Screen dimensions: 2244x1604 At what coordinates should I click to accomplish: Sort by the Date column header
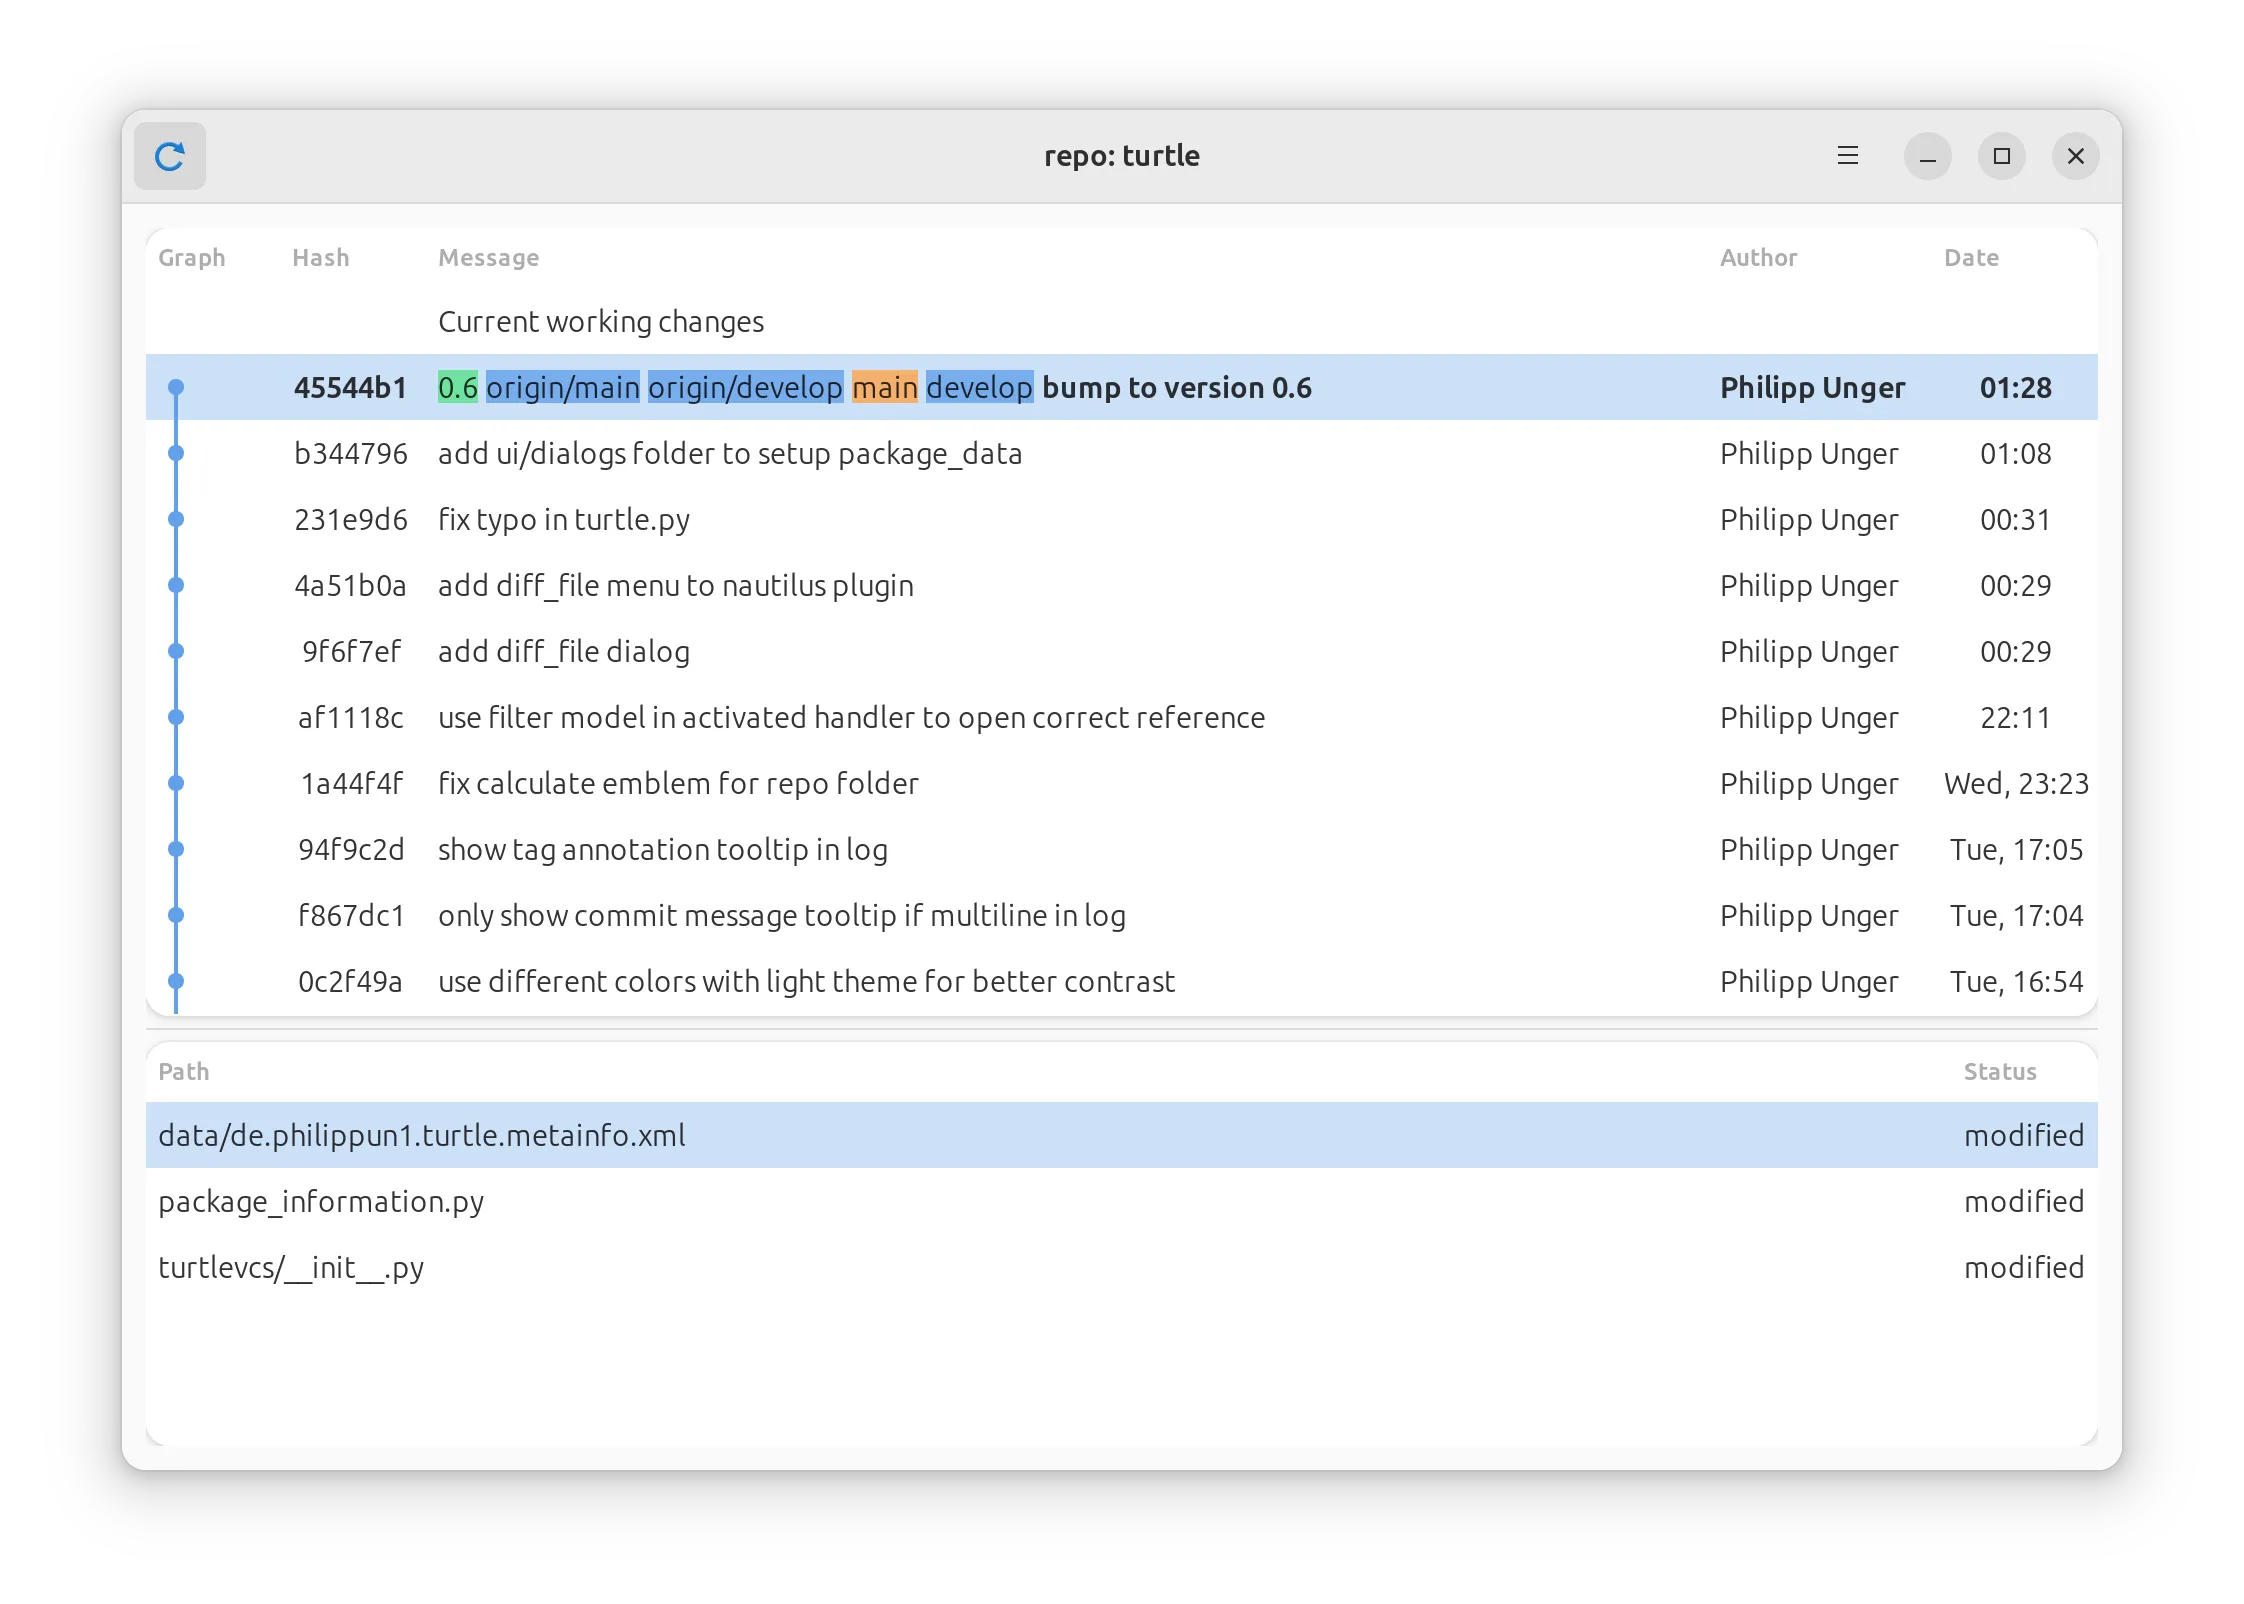[1970, 258]
